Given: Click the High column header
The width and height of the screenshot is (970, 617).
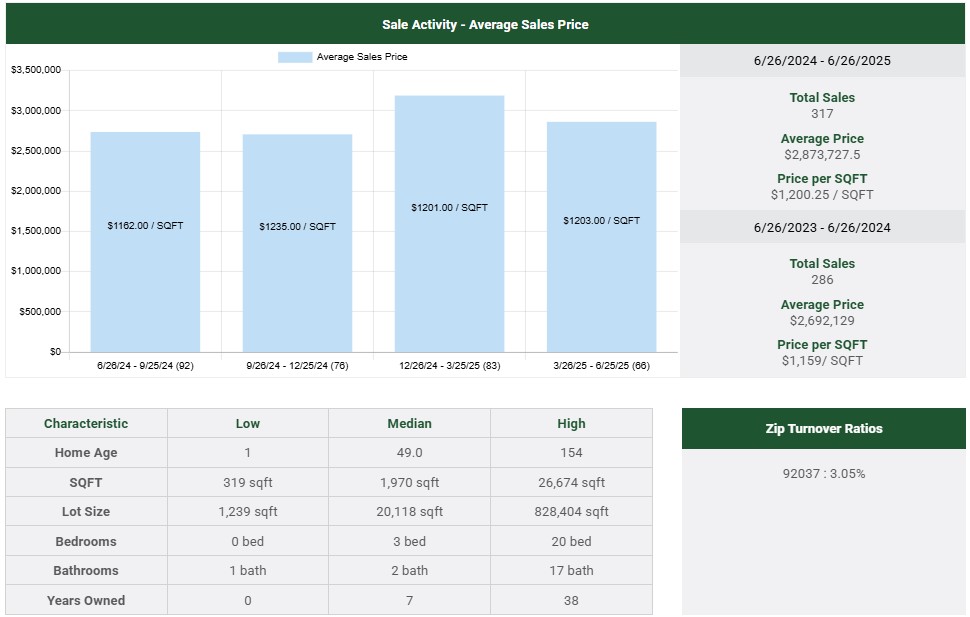Looking at the screenshot, I should coord(571,423).
